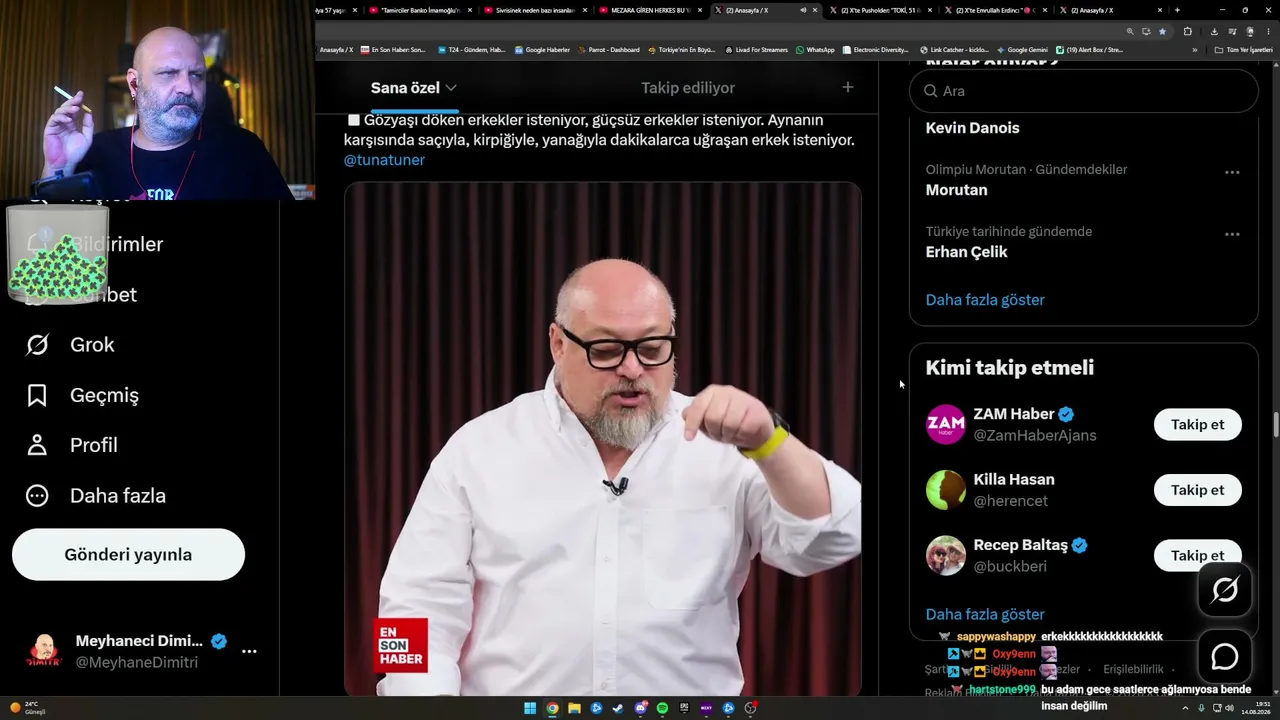Image resolution: width=1280 pixels, height=720 pixels.
Task: Play the En Son Haber video post
Action: (x=603, y=438)
